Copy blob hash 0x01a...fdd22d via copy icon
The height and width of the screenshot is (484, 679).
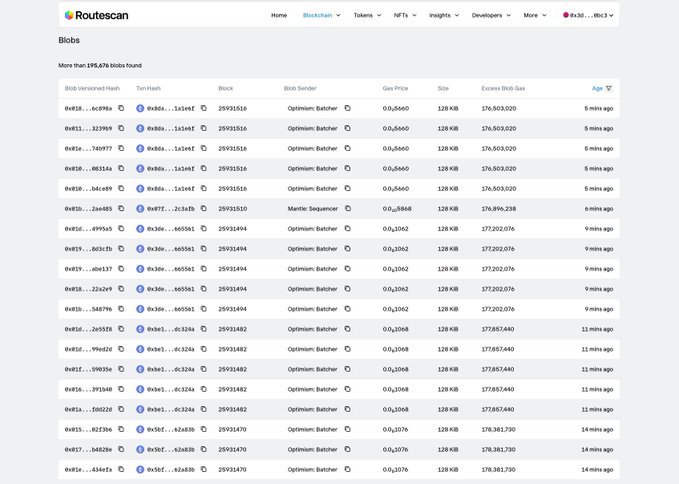[x=121, y=409]
